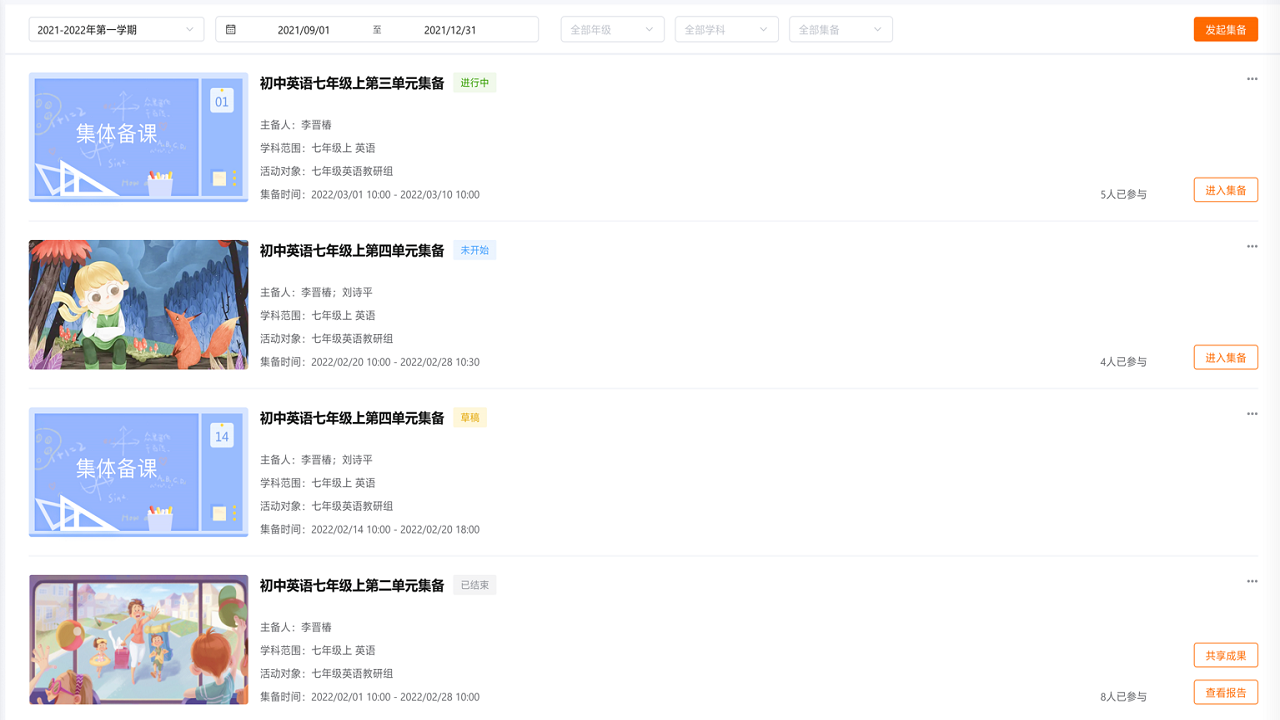Click 进入集备 on 第三单元集备 card
This screenshot has width=1280, height=720.
tap(1225, 189)
